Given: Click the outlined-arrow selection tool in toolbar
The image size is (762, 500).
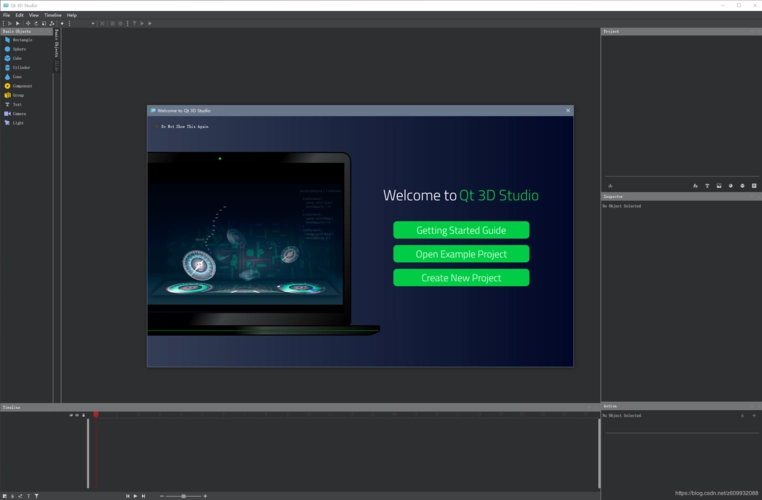Looking at the screenshot, I should [x=10, y=23].
